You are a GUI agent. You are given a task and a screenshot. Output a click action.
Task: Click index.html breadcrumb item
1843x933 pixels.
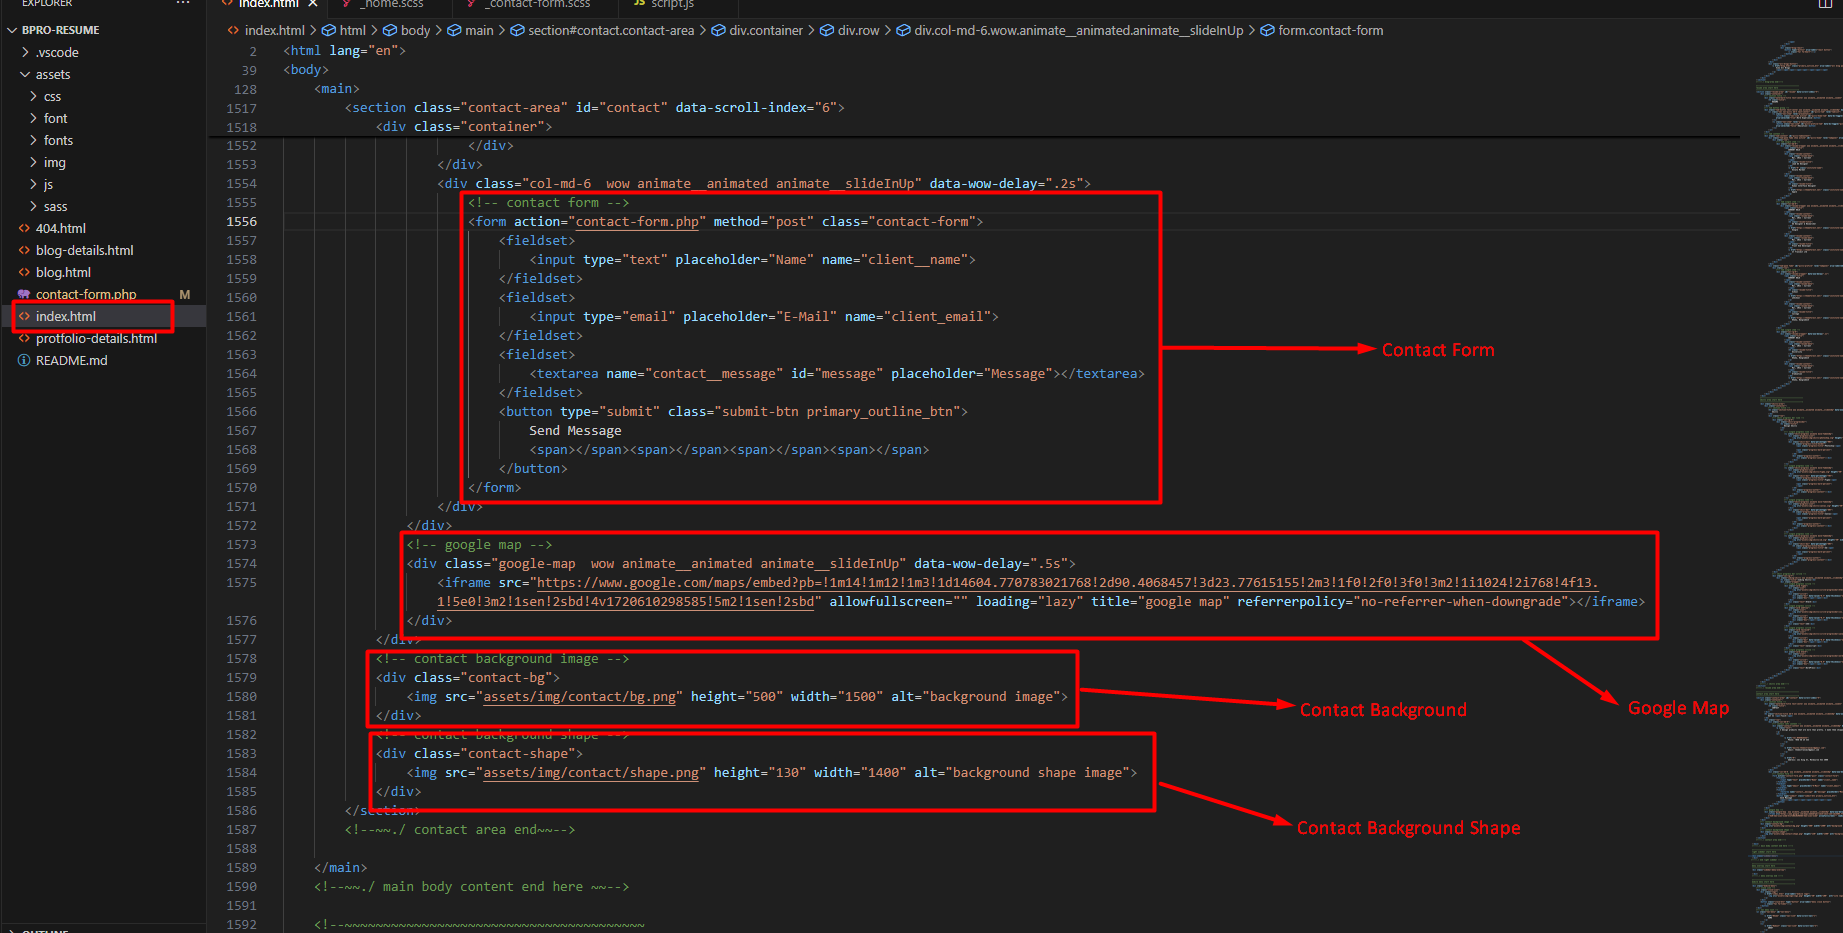266,30
